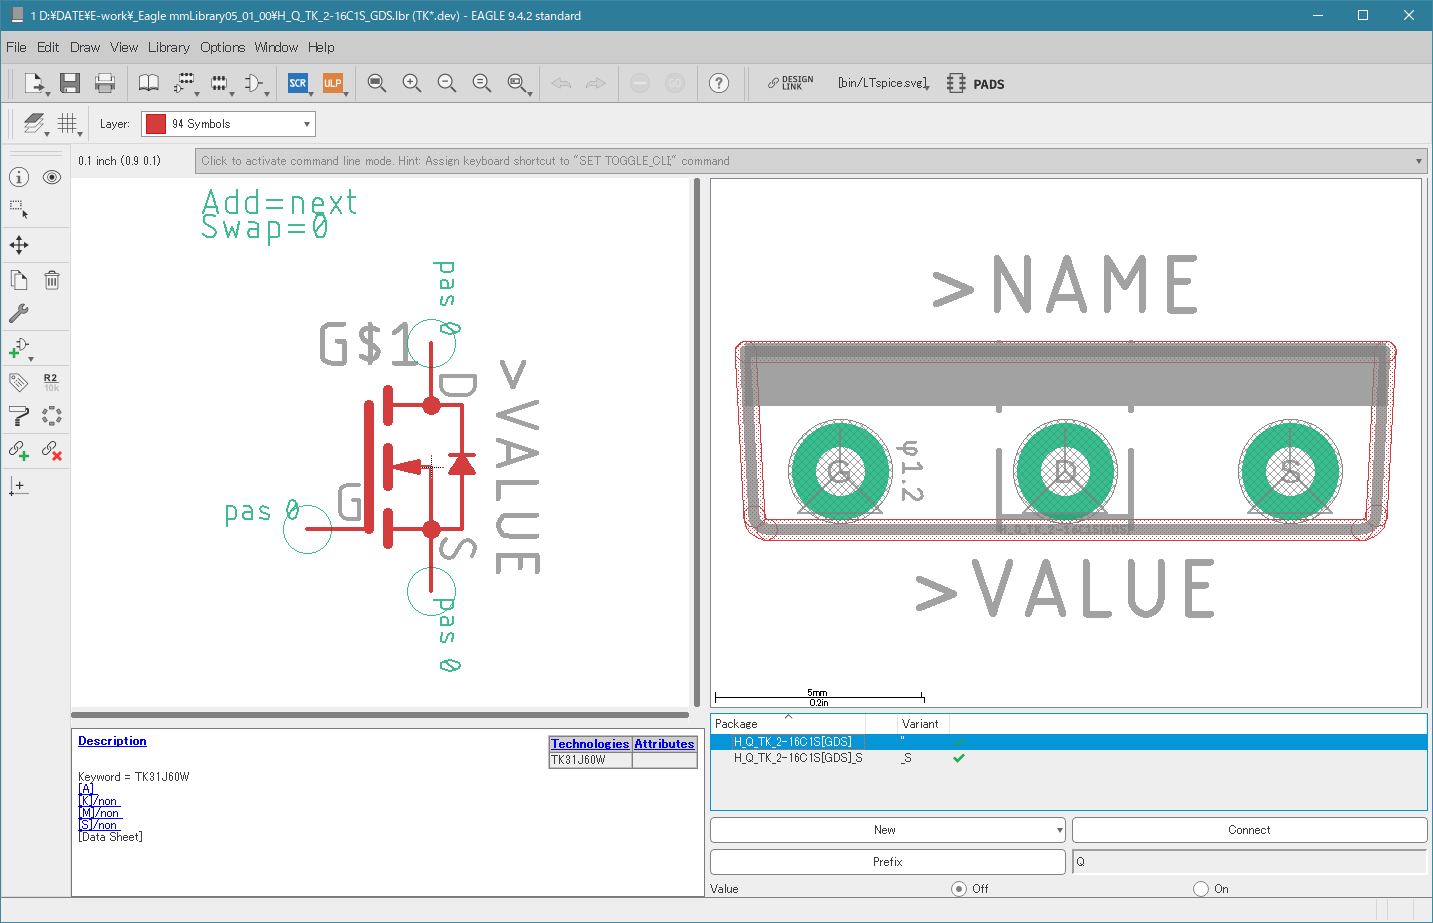Open the grid settings icon
The width and height of the screenshot is (1433, 923).
coord(67,123)
